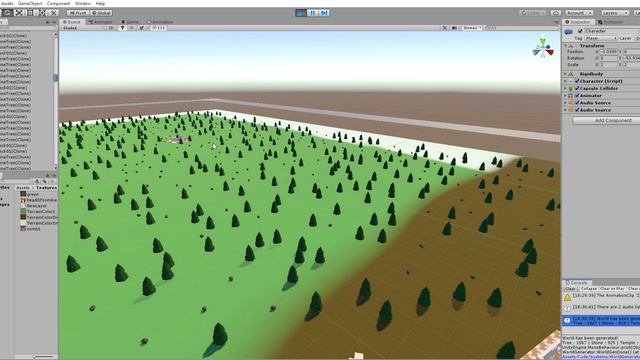Image resolution: width=640 pixels, height=360 pixels.
Task: Open the Account dropdown
Action: pos(580,13)
